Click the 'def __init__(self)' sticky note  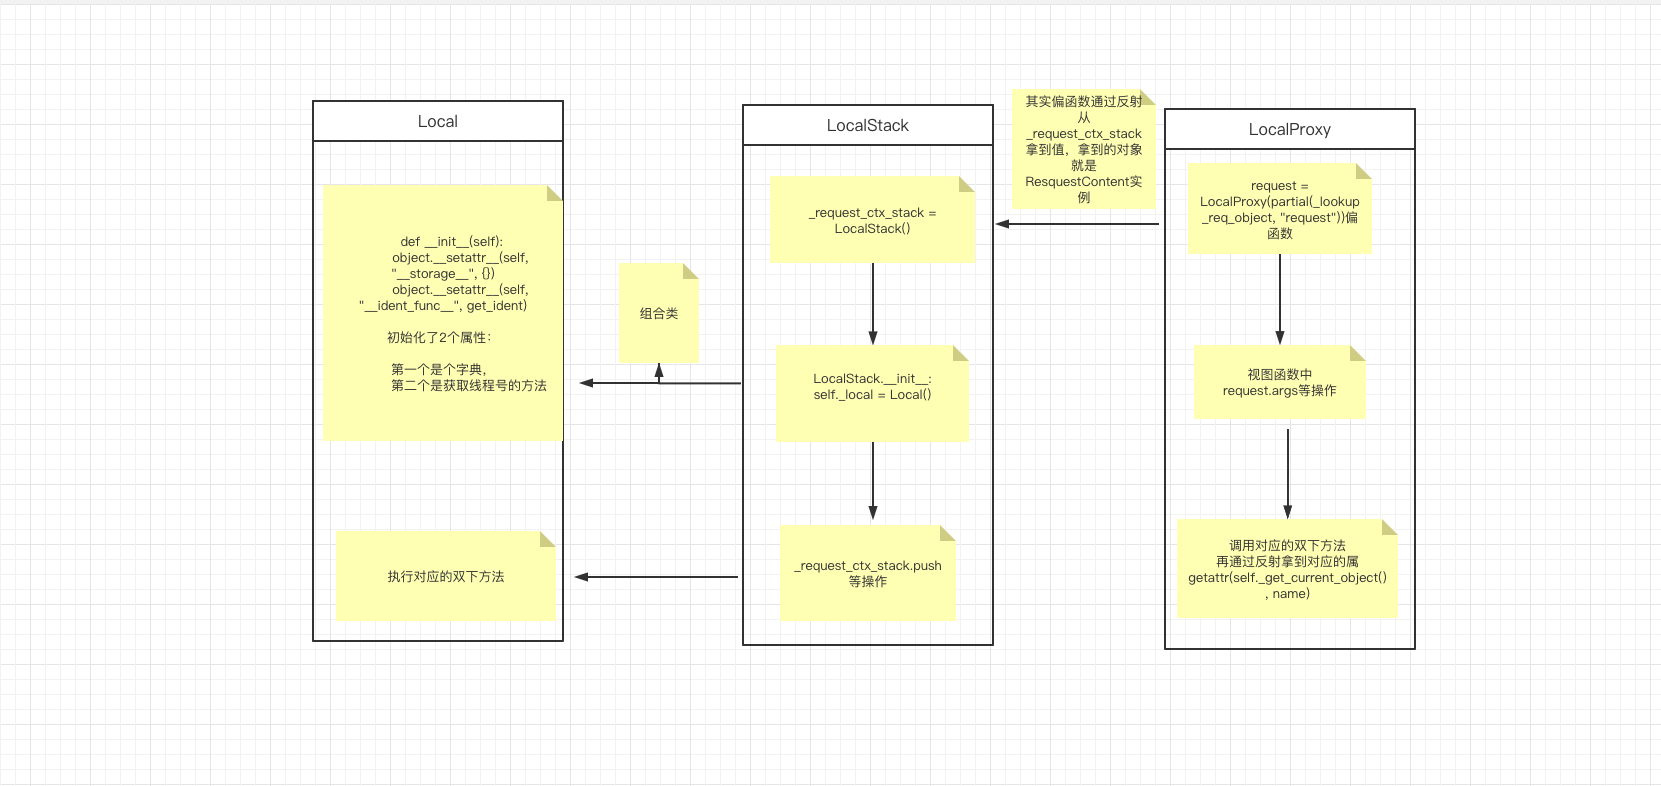[x=443, y=313]
